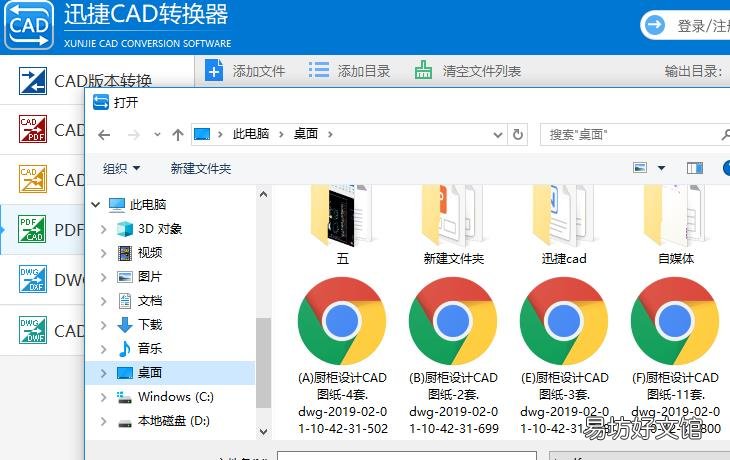Select the PDF to CAD sidebar icon
730x460 pixels.
pyautogui.click(x=32, y=229)
